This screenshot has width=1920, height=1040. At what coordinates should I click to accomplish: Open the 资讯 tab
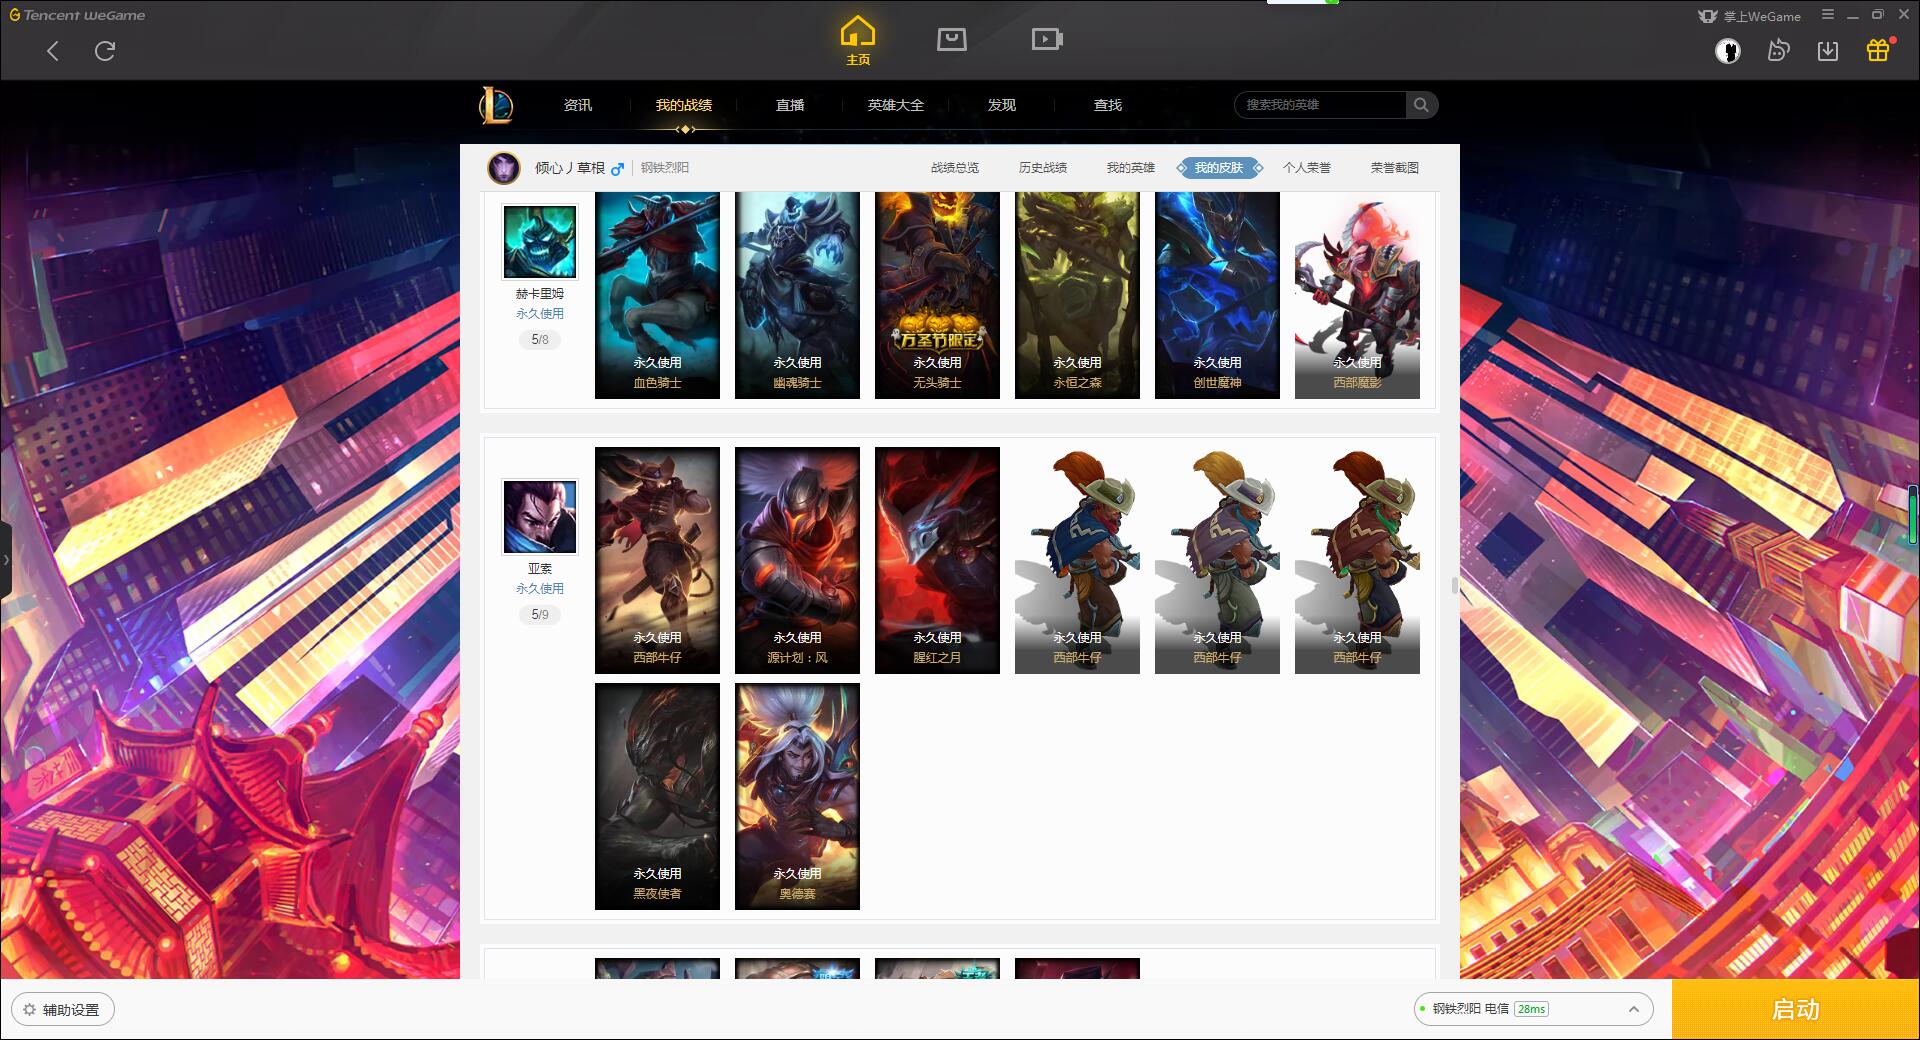point(577,105)
